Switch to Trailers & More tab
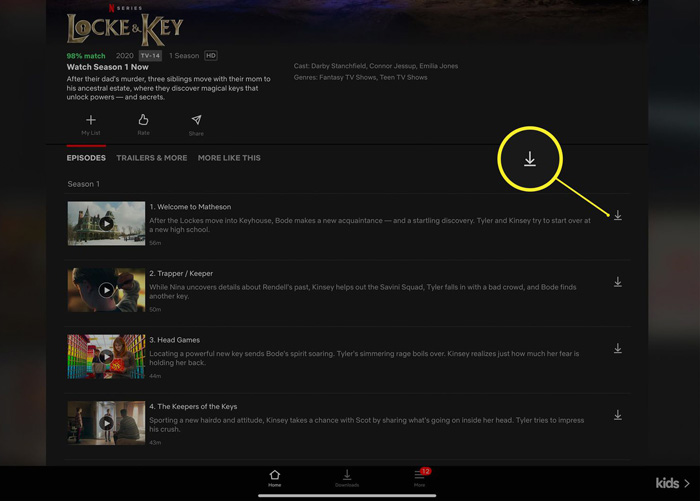Image resolution: width=700 pixels, height=501 pixels. coord(152,158)
